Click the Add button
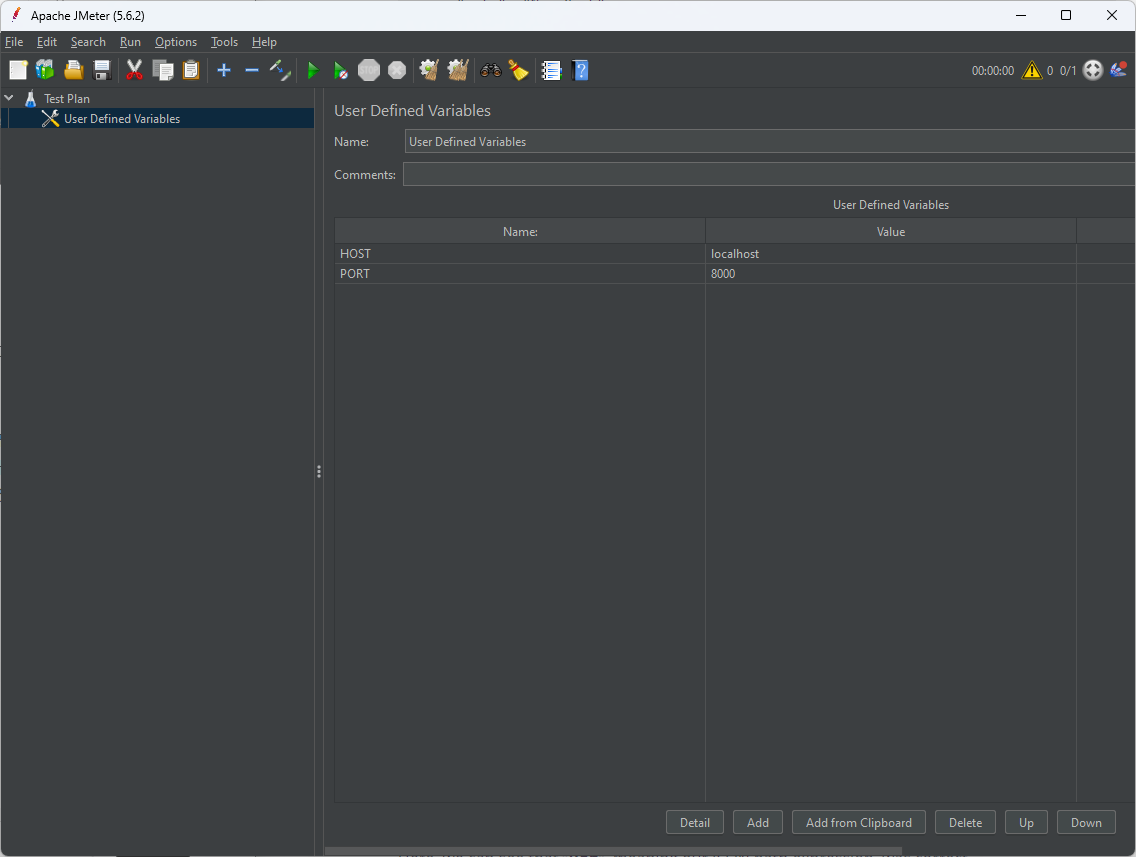 tap(758, 822)
